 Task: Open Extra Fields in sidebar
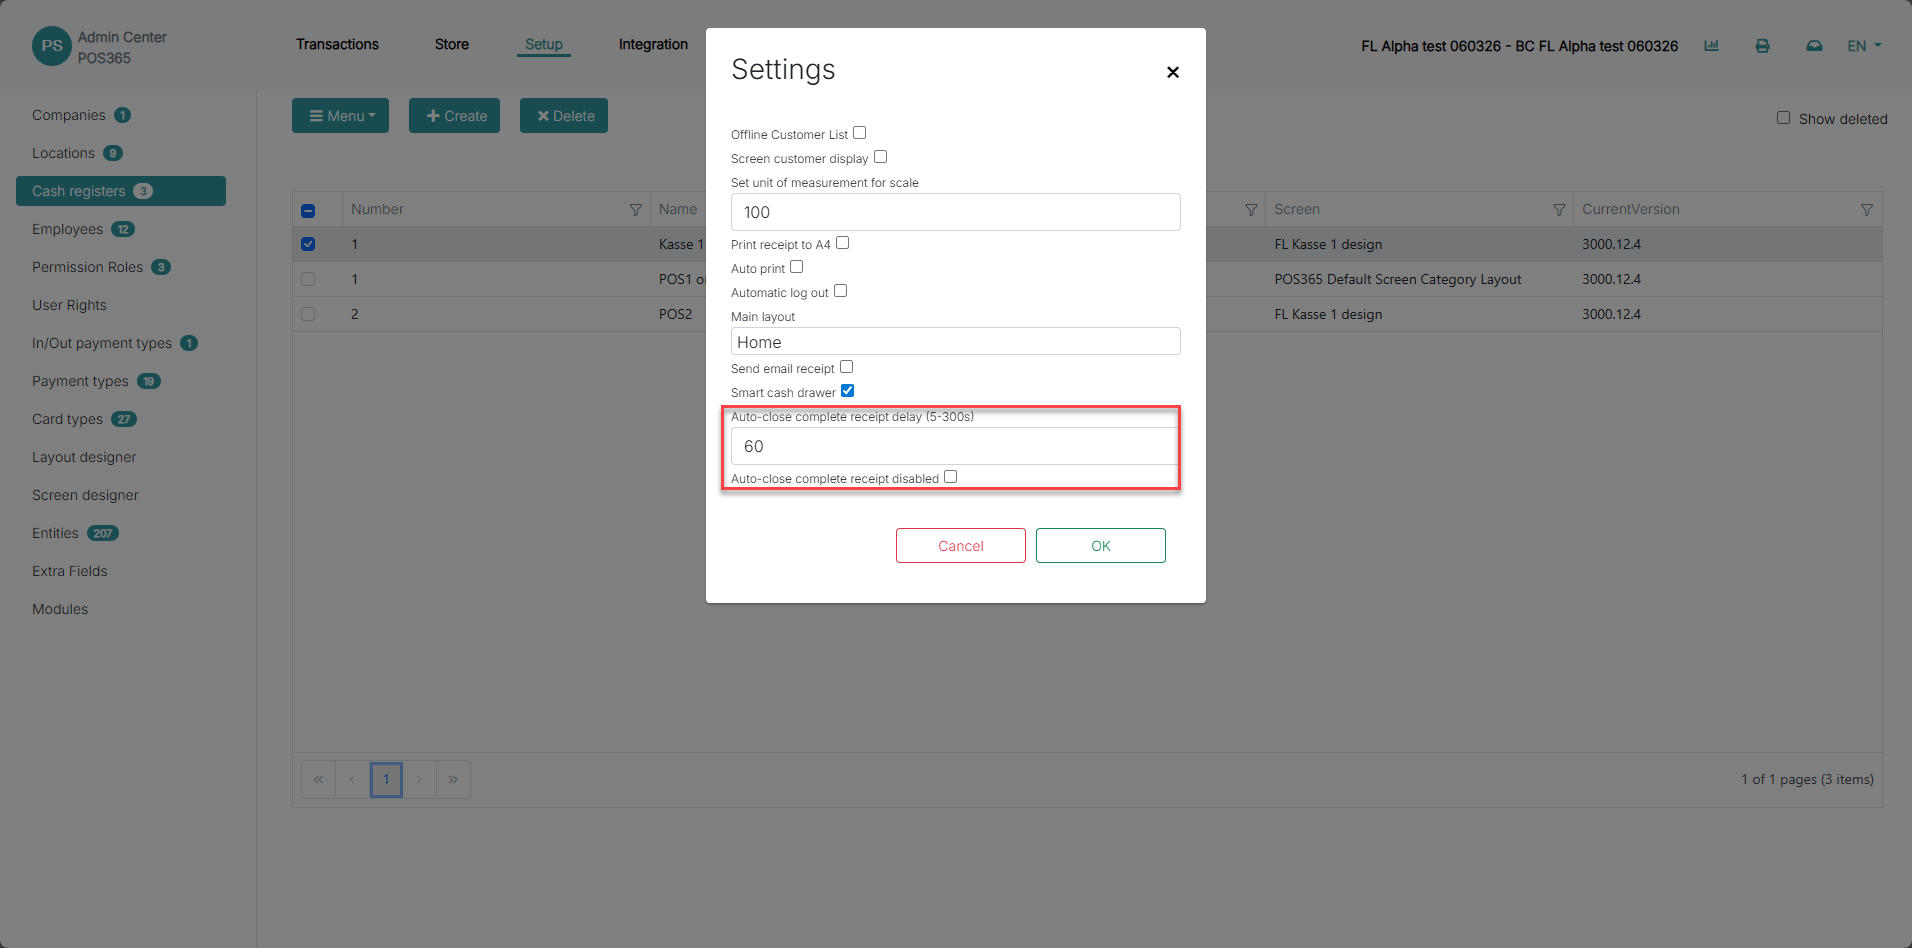coord(69,571)
